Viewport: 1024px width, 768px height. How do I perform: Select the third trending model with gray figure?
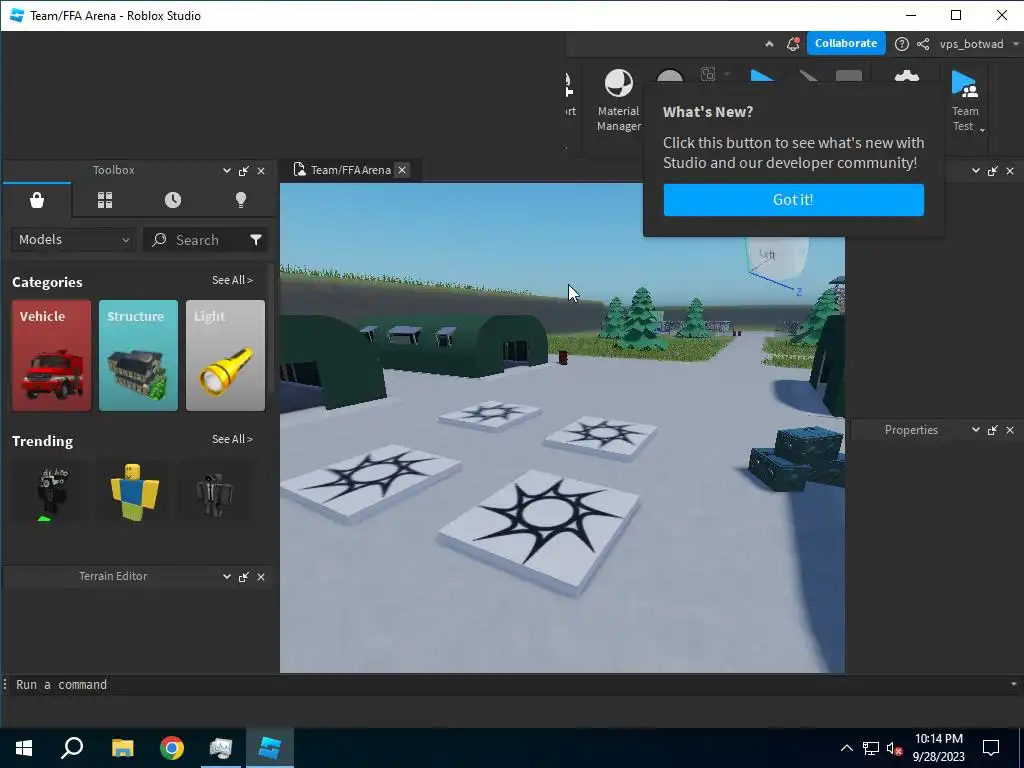(x=214, y=492)
